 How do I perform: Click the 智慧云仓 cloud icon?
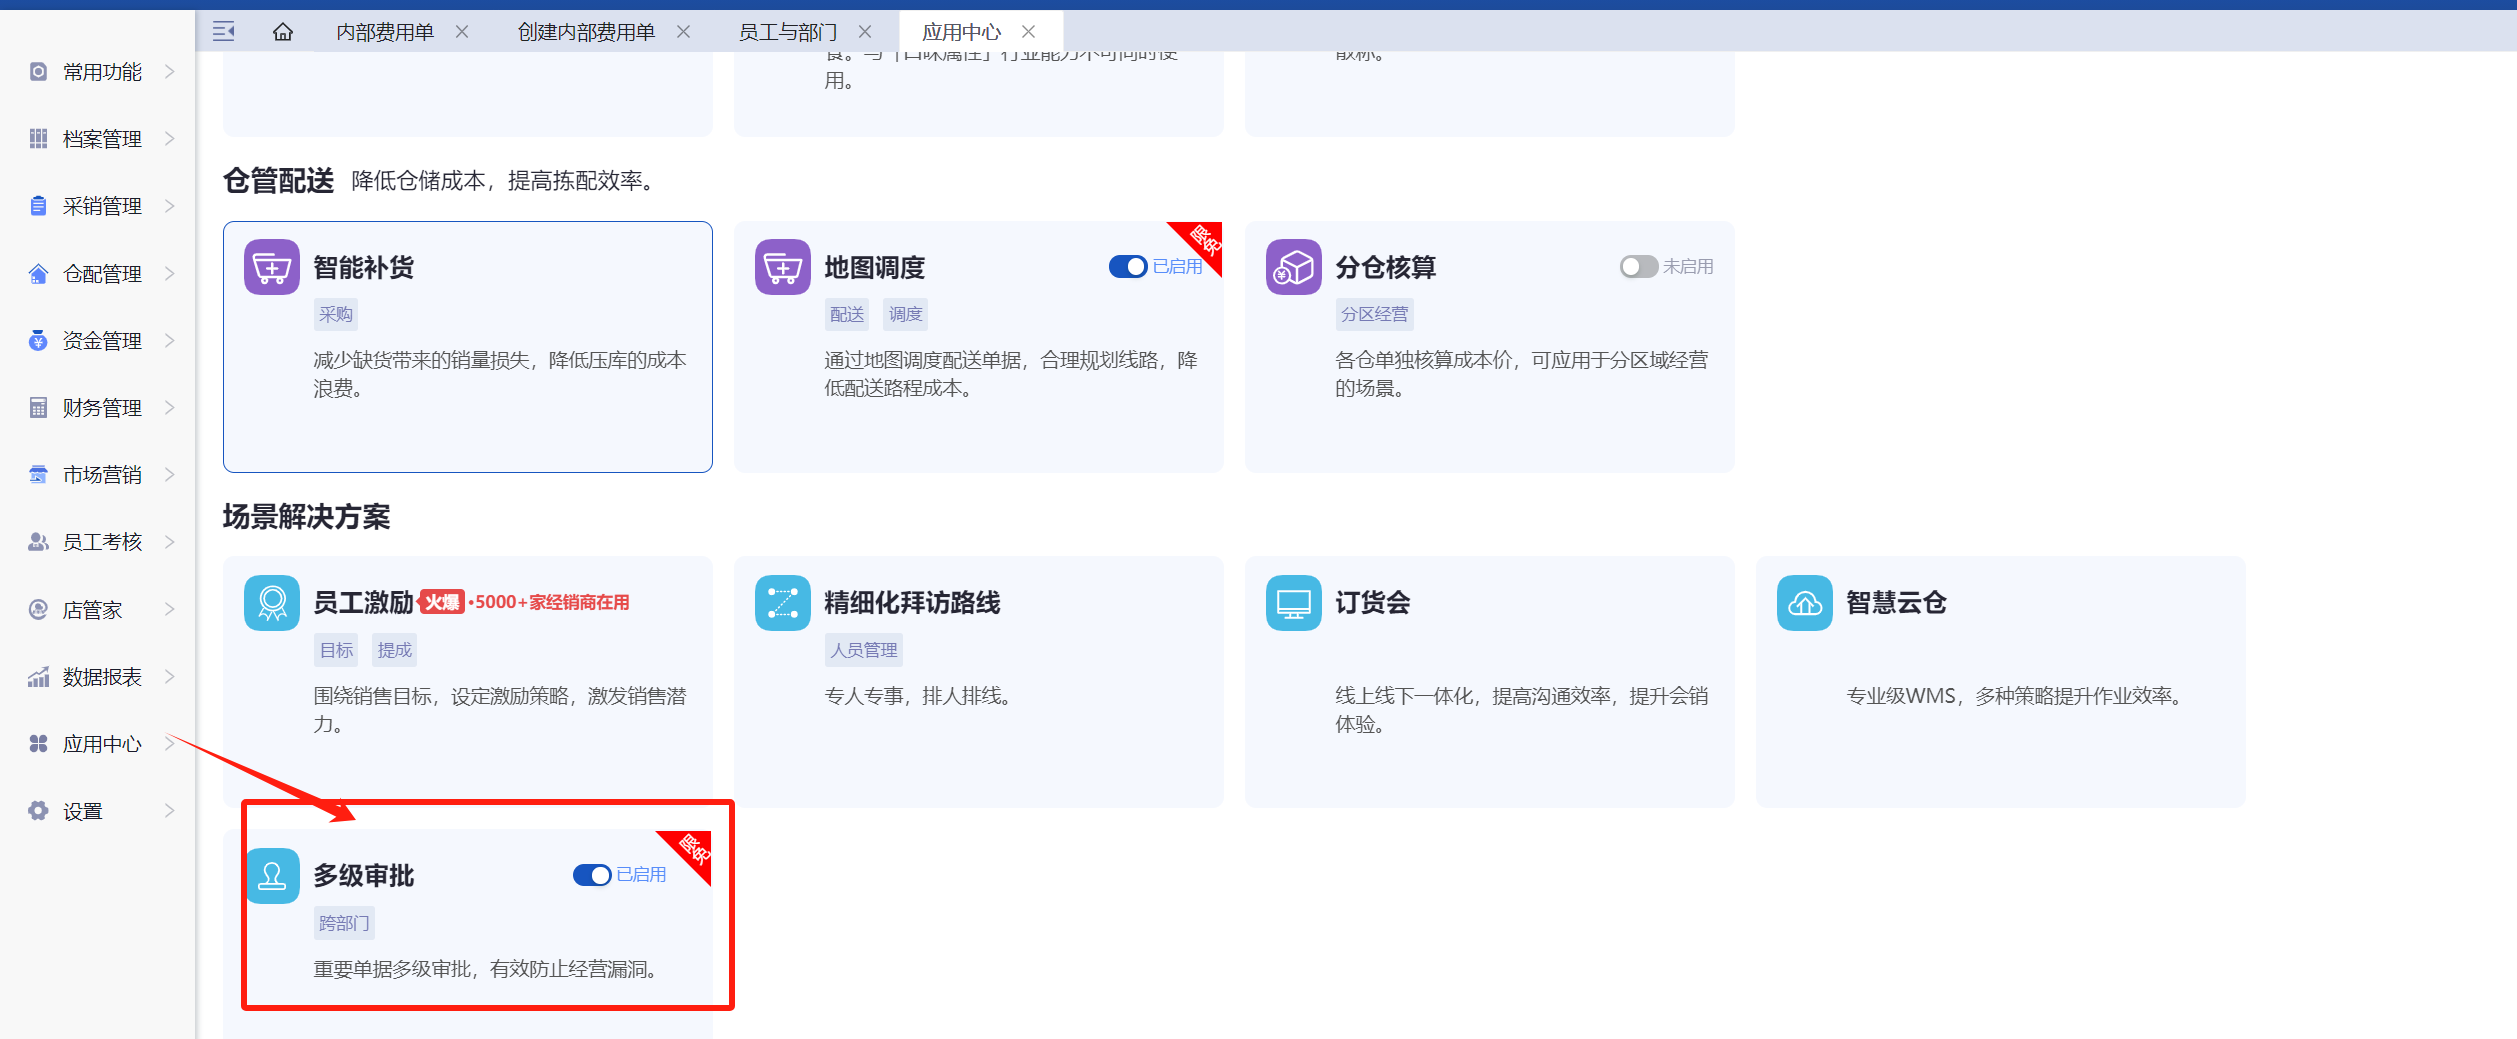[1804, 603]
